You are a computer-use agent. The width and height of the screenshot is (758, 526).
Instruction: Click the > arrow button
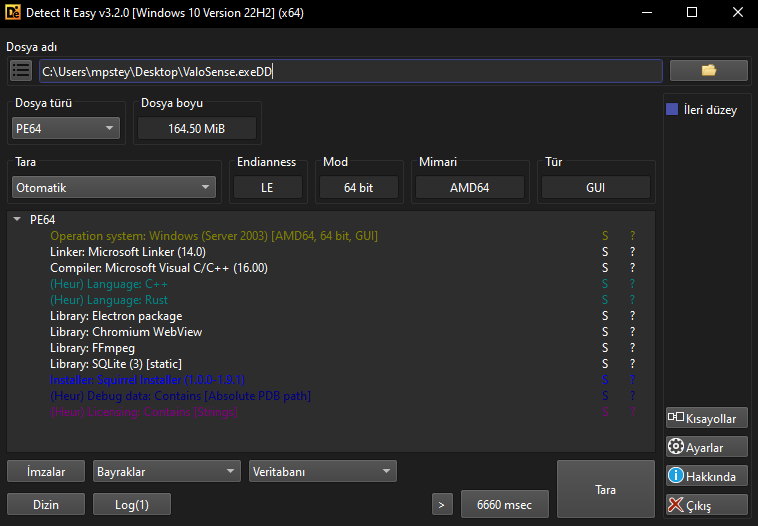point(442,504)
